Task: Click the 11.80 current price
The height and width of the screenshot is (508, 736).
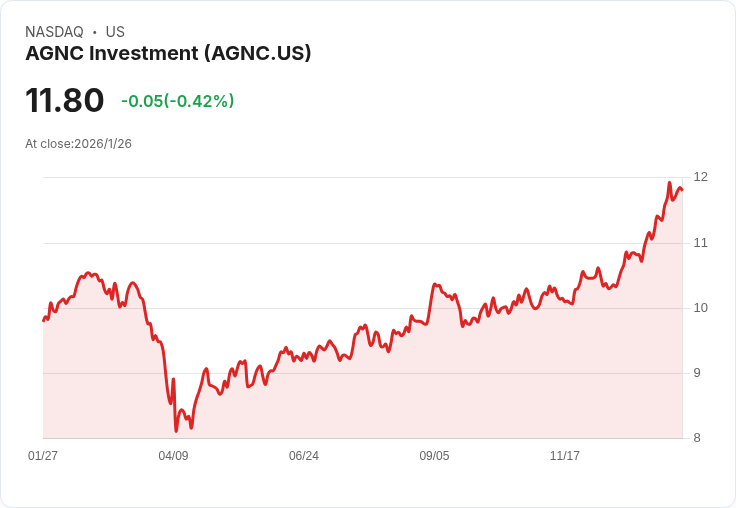Action: click(x=65, y=100)
